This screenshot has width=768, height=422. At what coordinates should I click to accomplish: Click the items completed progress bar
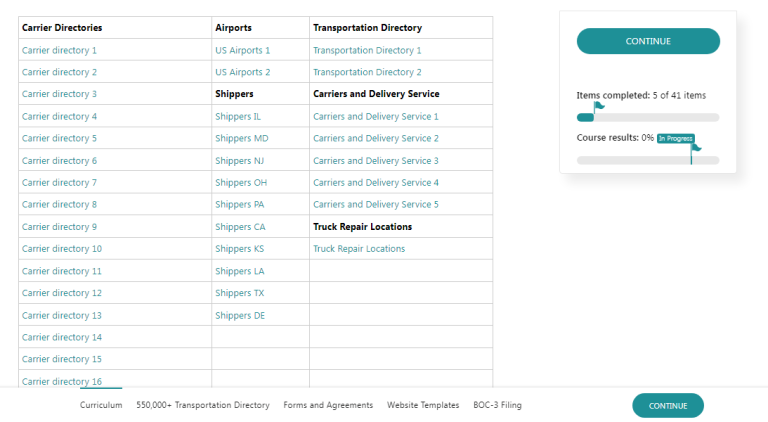tap(648, 118)
